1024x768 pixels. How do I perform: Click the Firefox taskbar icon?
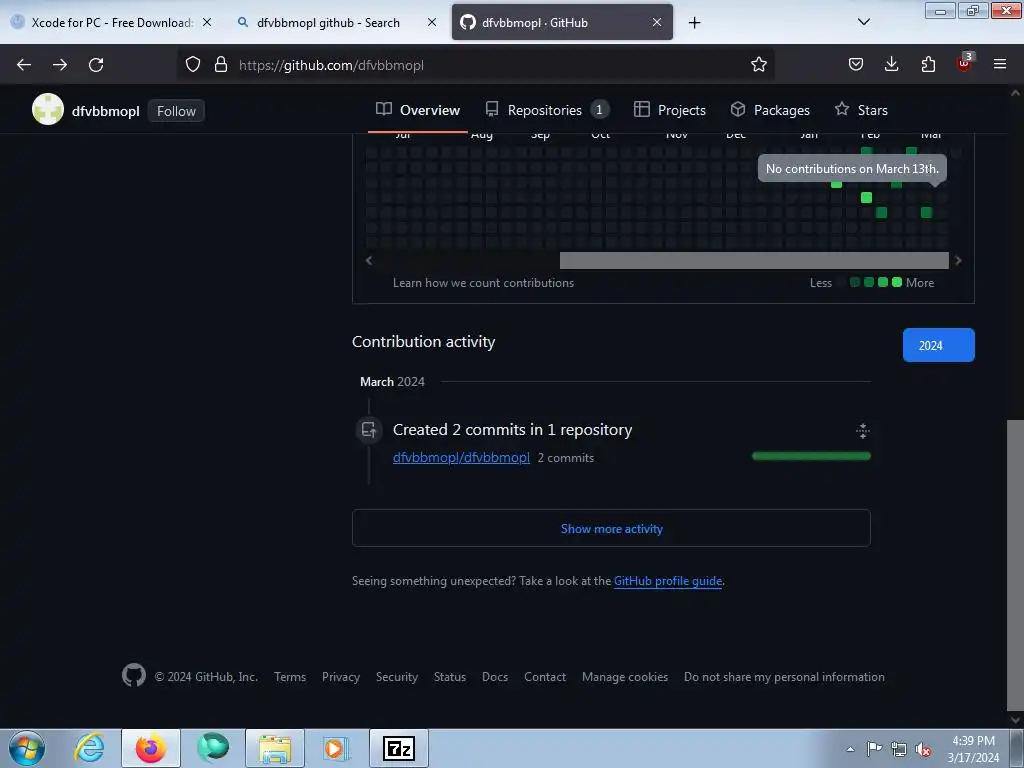pos(151,748)
